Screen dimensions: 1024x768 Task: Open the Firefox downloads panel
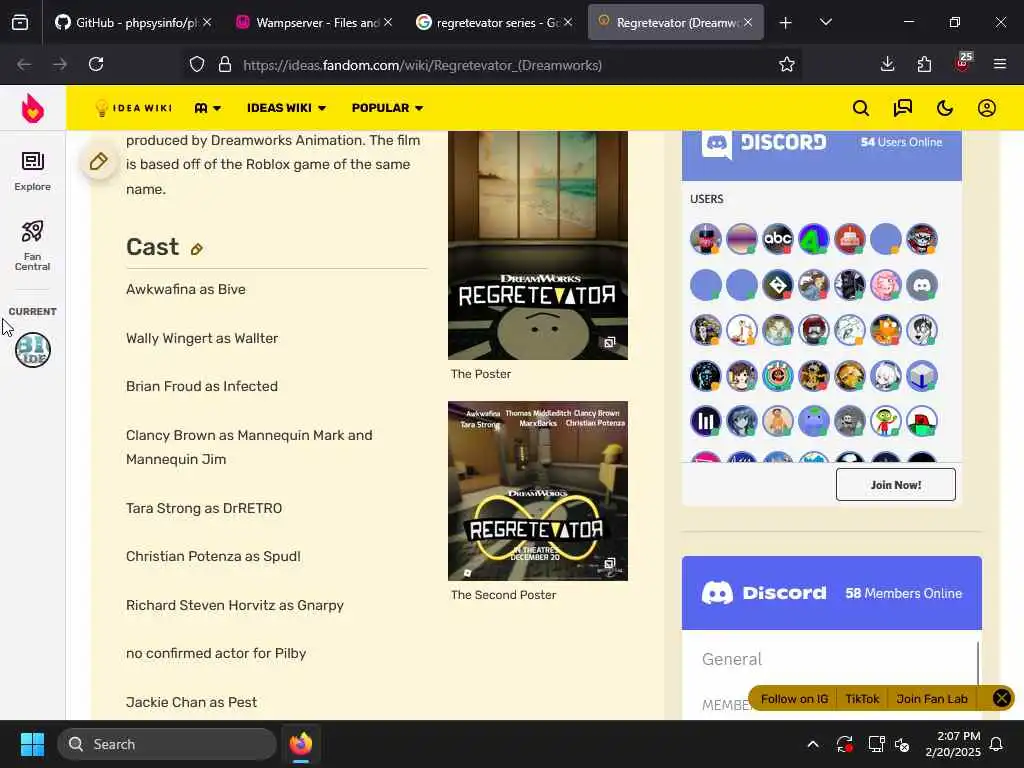pyautogui.click(x=888, y=64)
